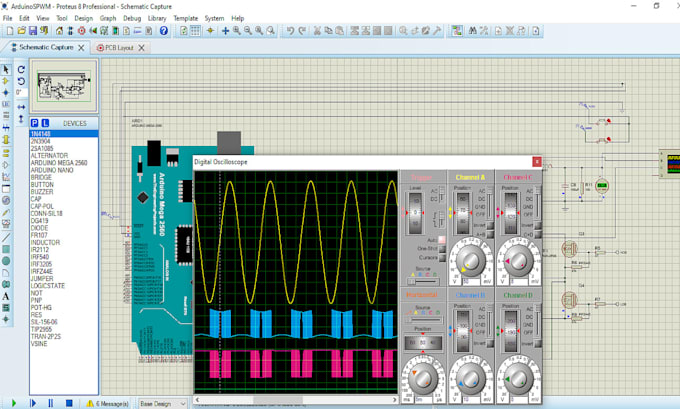Click the 6 Message(s) status entry
Image resolution: width=680 pixels, height=409 pixels.
112,403
